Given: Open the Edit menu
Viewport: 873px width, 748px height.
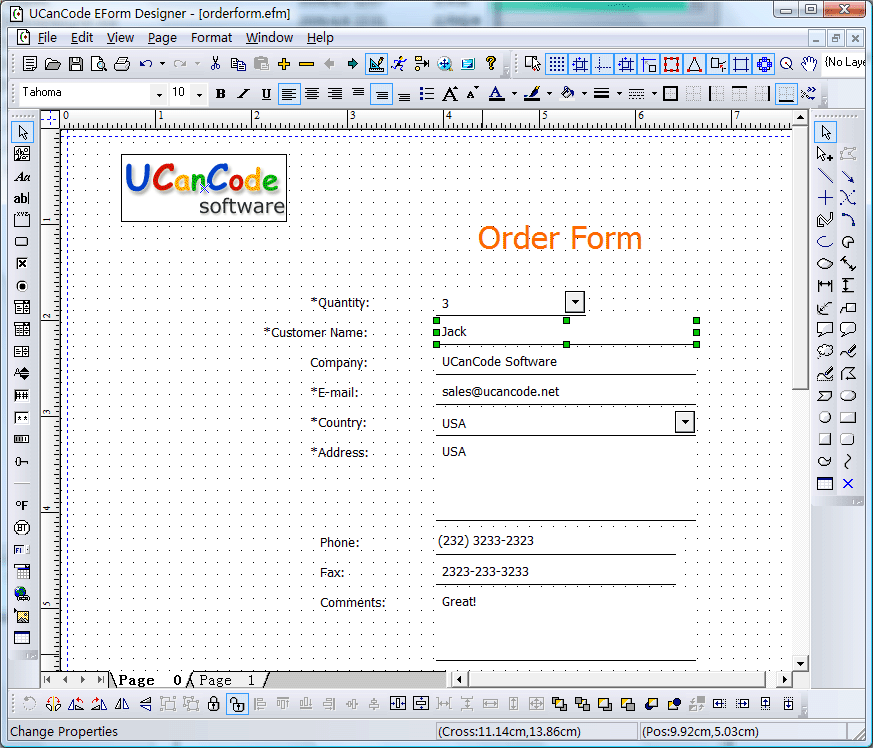Looking at the screenshot, I should pyautogui.click(x=82, y=38).
